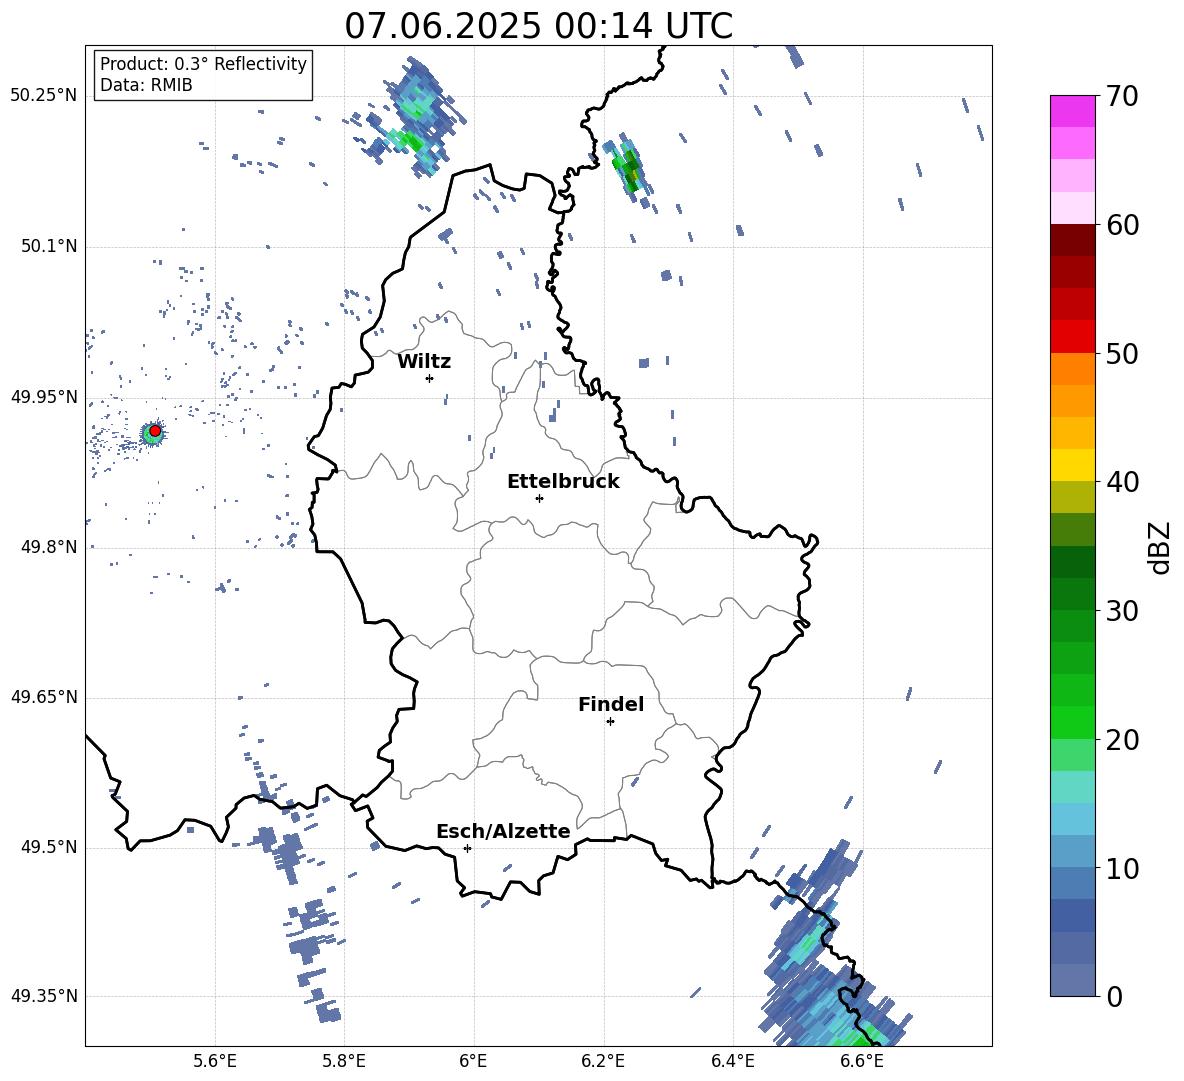
Task: Pick the magenta top colorbar segment
Action: [1072, 111]
